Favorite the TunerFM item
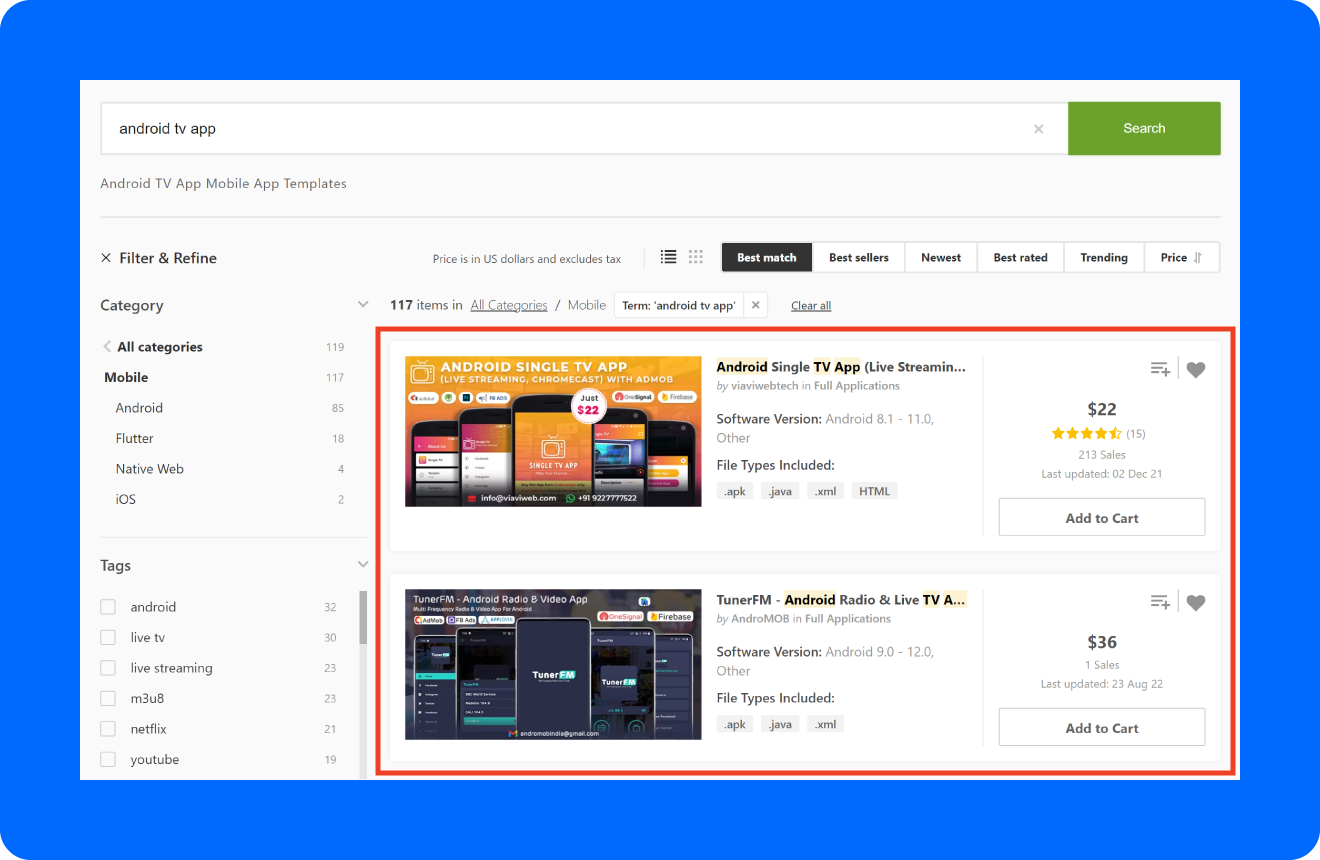Viewport: 1320px width, 860px height. 1196,602
